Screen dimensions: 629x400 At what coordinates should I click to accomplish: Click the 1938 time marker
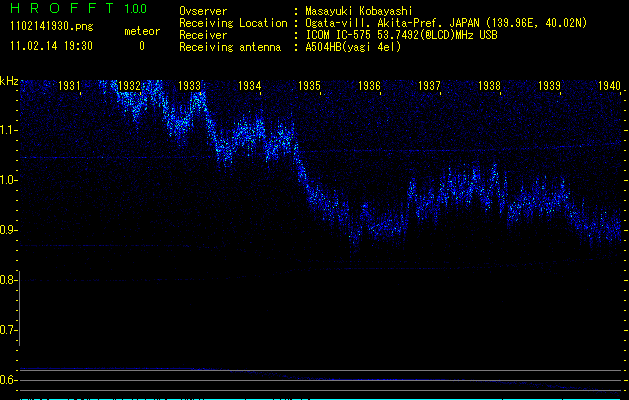pos(489,86)
